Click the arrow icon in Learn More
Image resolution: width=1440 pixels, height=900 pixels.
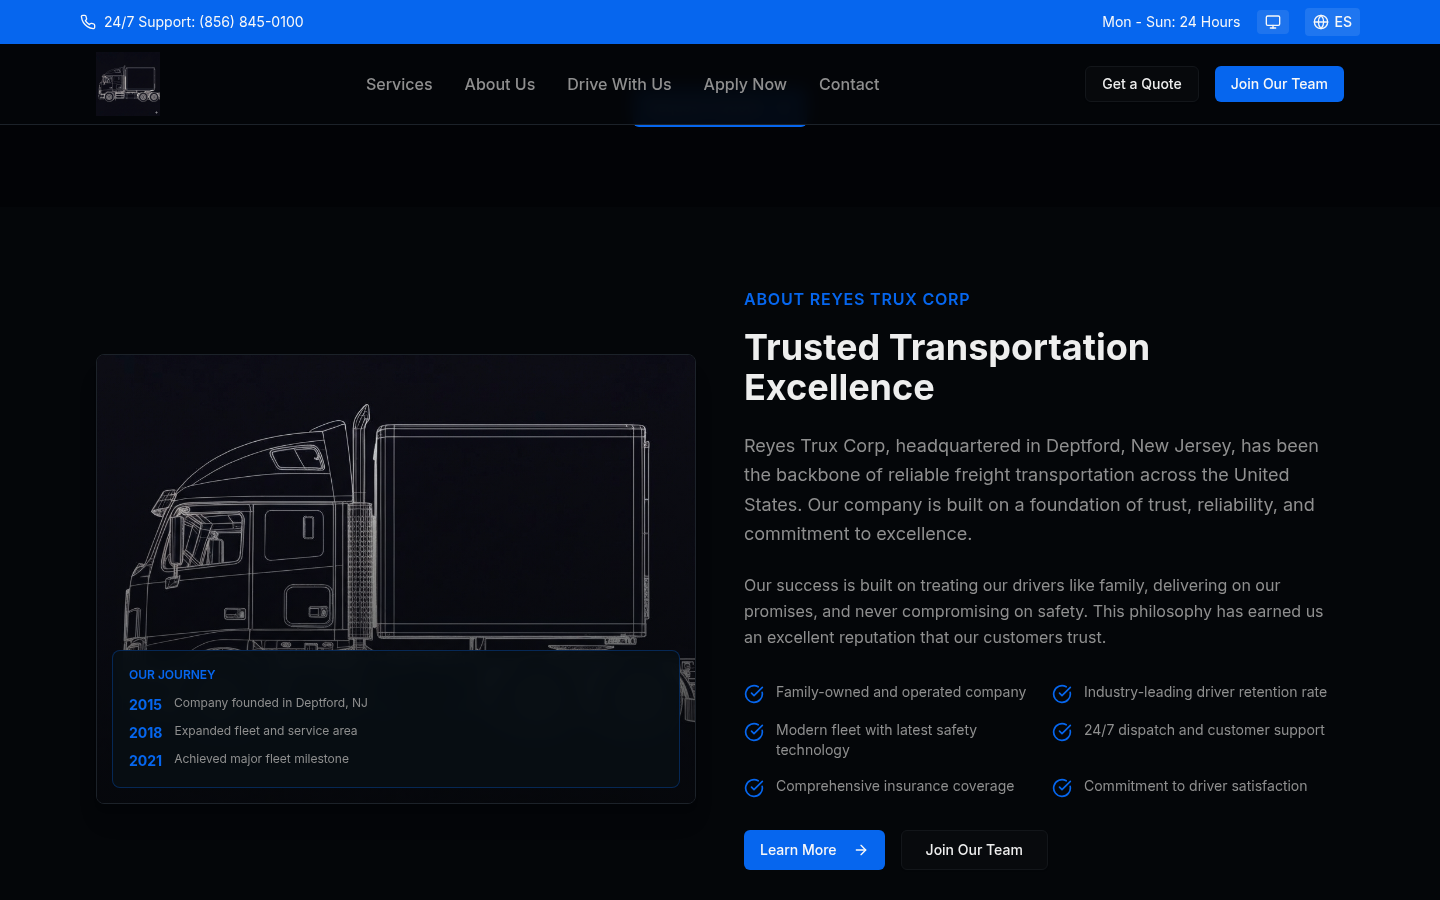861,850
